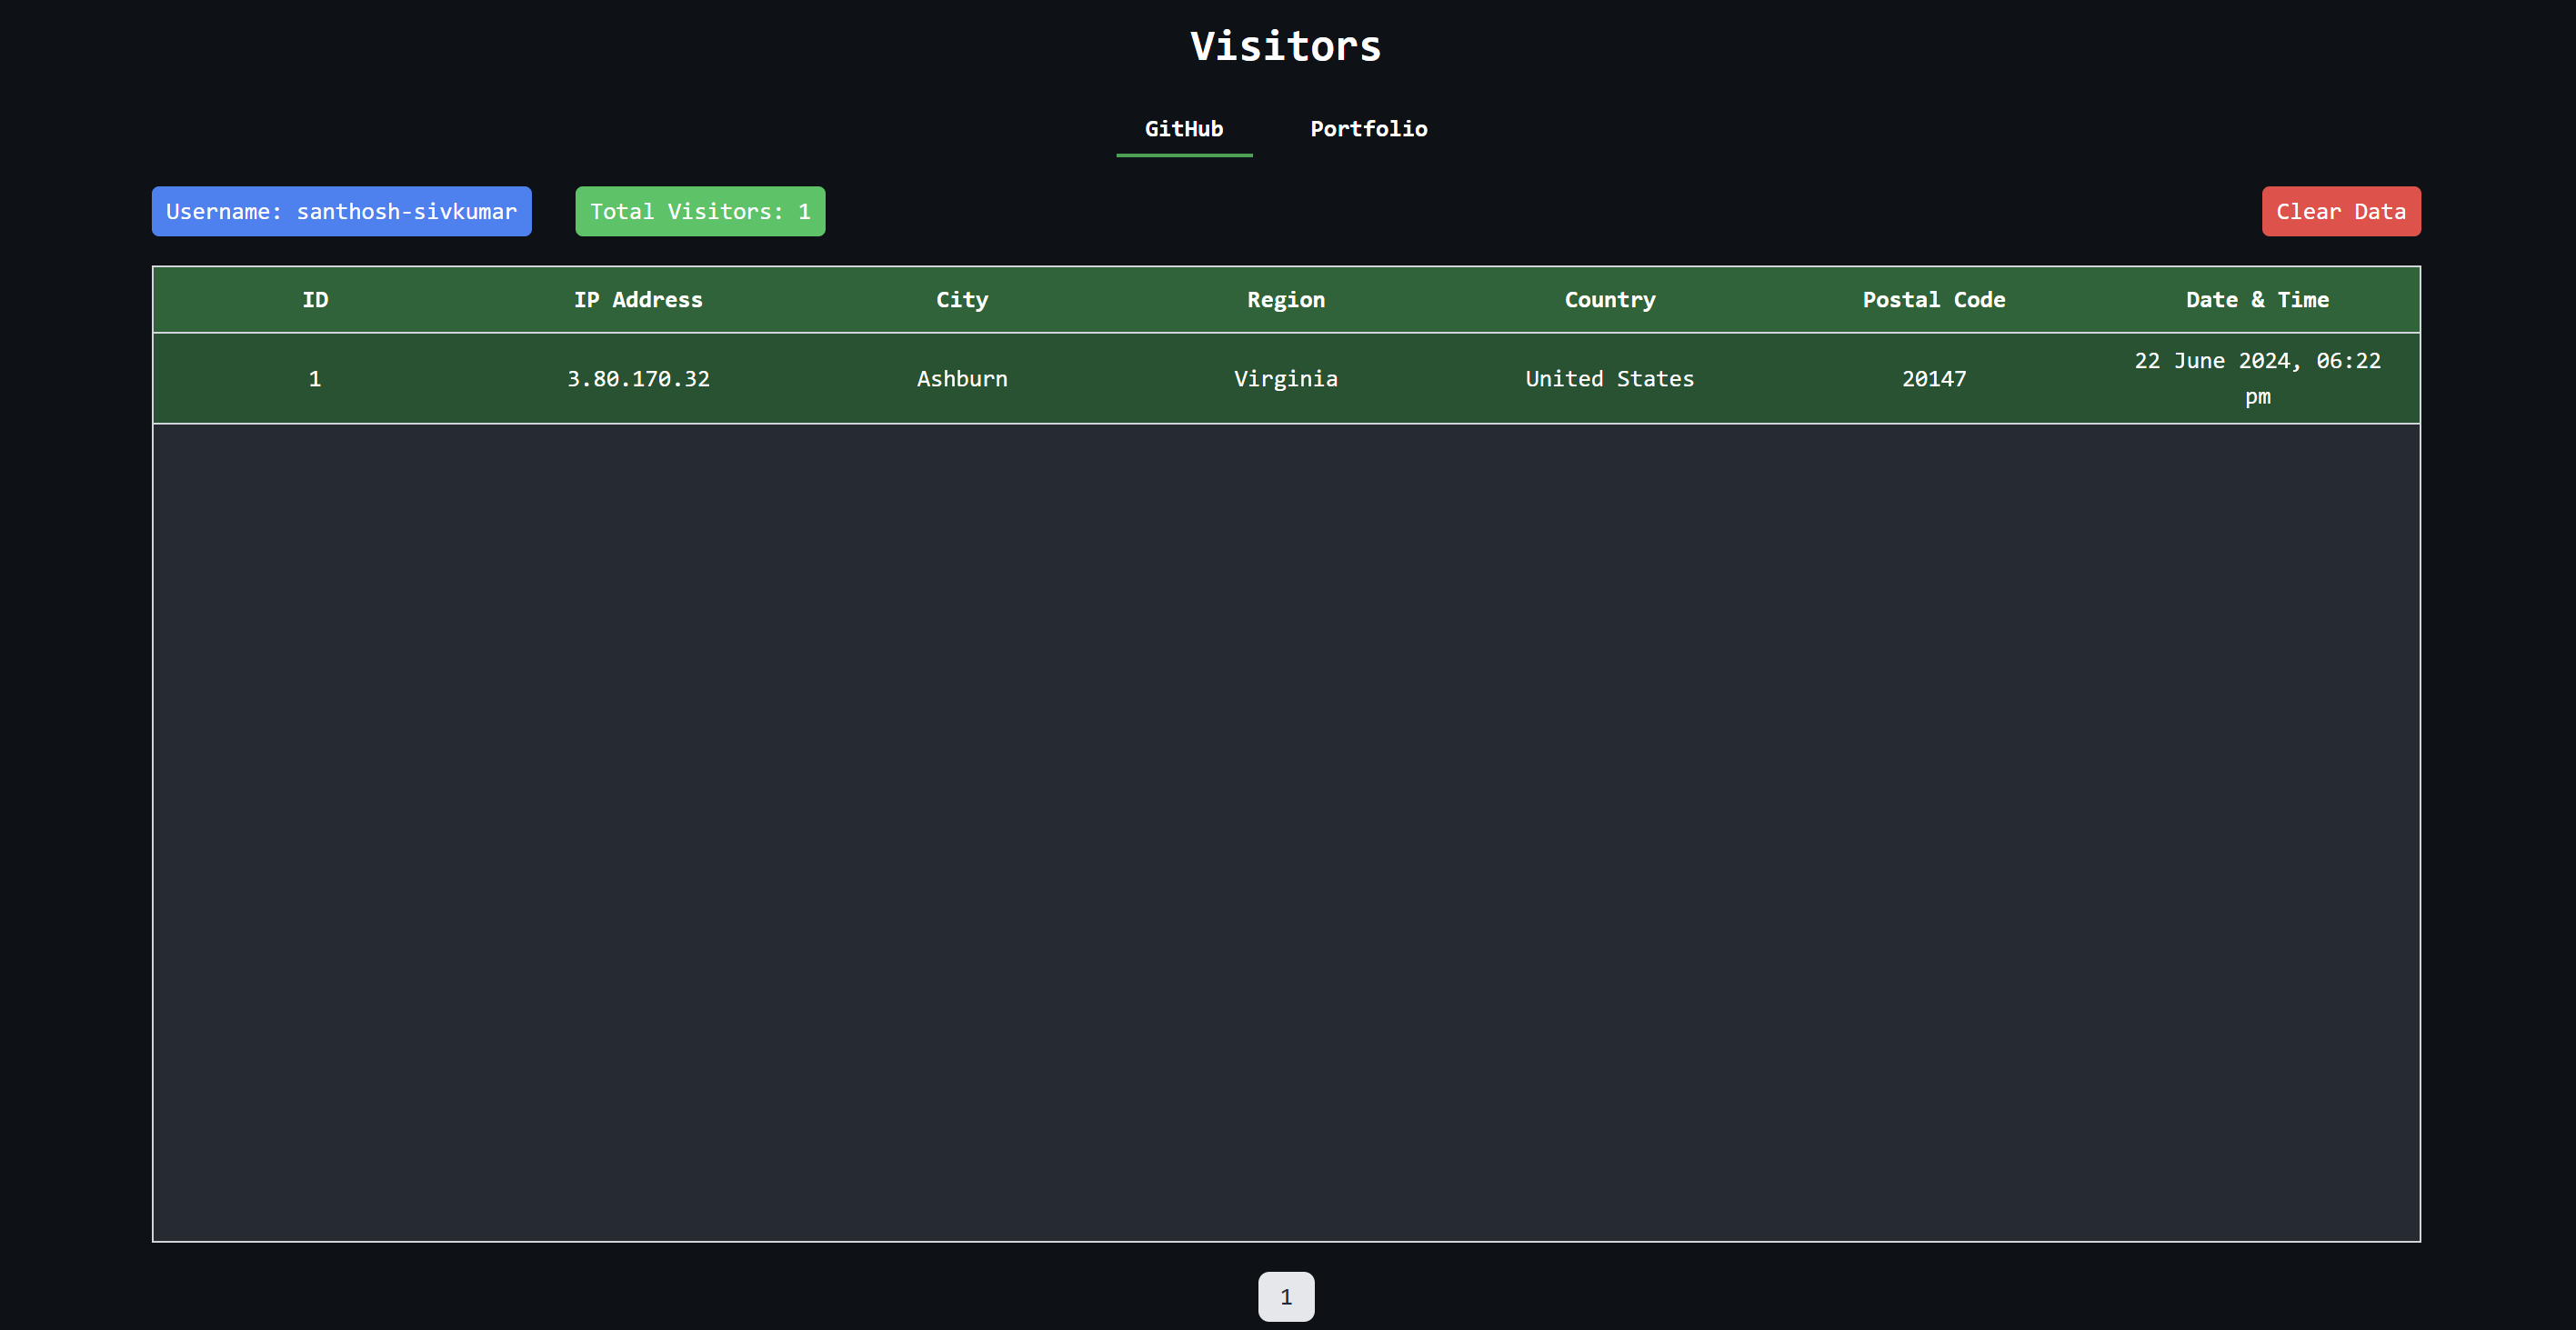The height and width of the screenshot is (1330, 2576).
Task: Click the IP Address column header
Action: pyautogui.click(x=638, y=300)
